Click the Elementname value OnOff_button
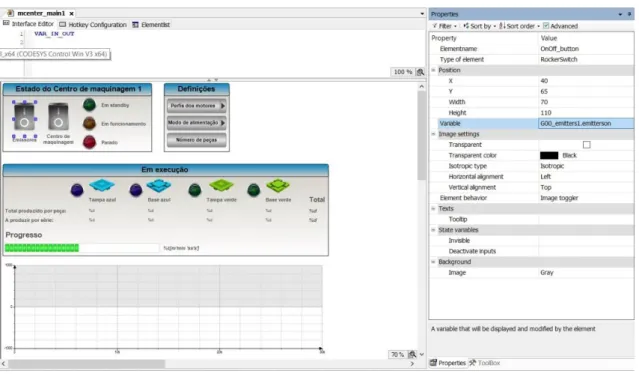The height and width of the screenshot is (374, 639). 586,49
